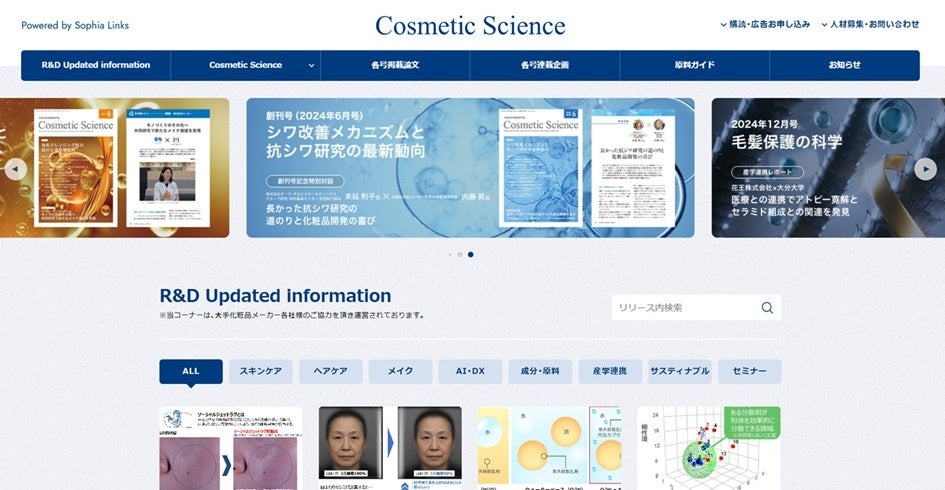Filter by セミナー category

tap(750, 371)
